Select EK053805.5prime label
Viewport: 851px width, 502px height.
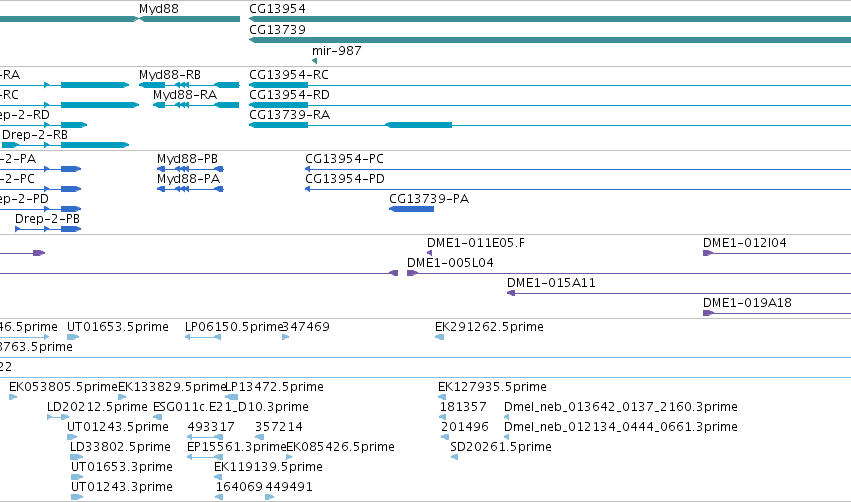tap(63, 387)
